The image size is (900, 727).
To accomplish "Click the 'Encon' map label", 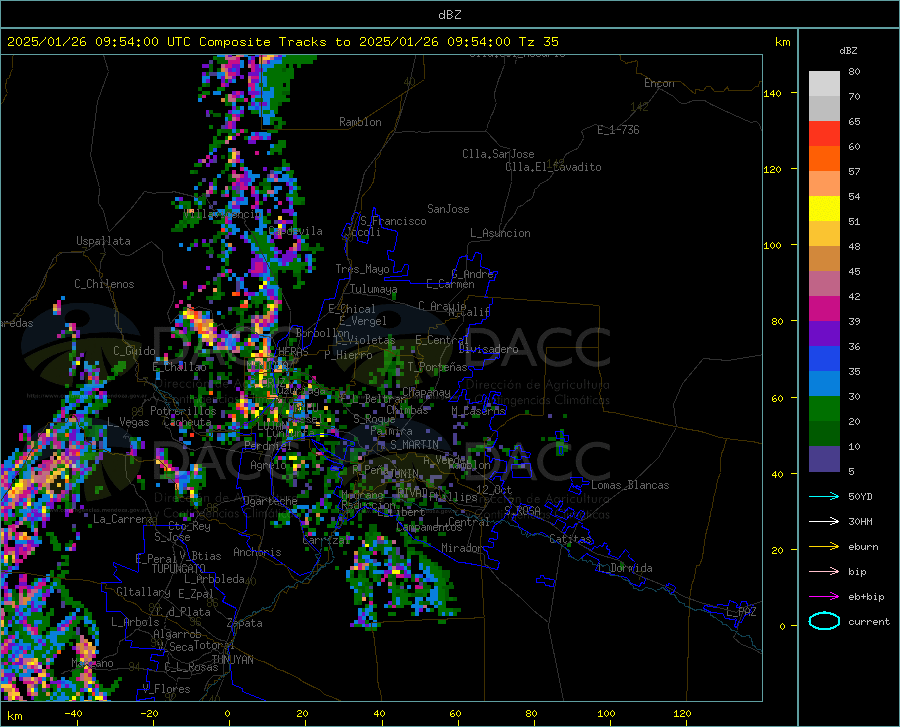I will (x=659, y=83).
